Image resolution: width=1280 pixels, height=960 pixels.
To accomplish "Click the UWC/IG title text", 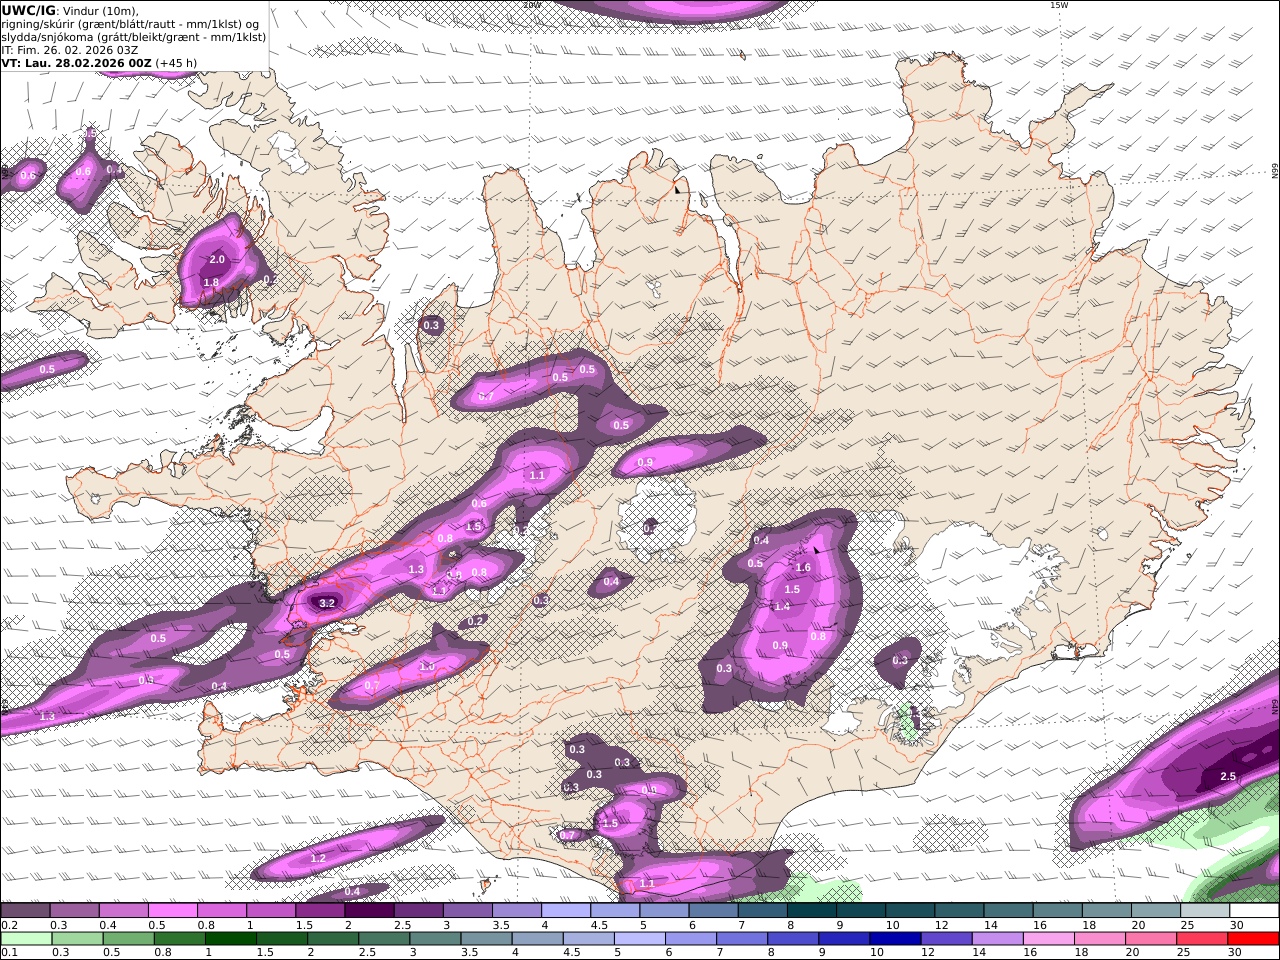I will pos(29,10).
